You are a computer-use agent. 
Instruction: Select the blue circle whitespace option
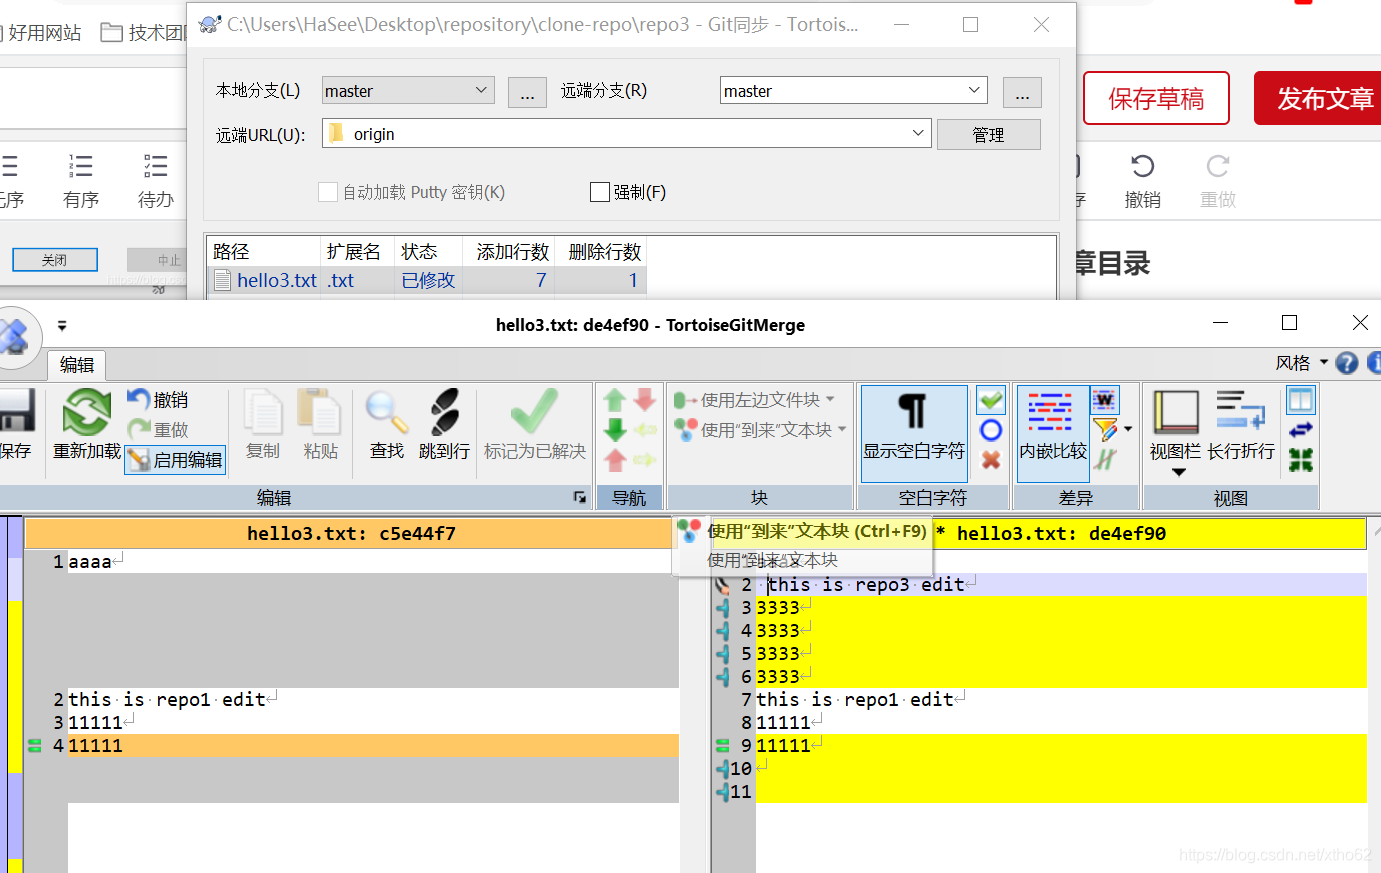[x=991, y=430]
